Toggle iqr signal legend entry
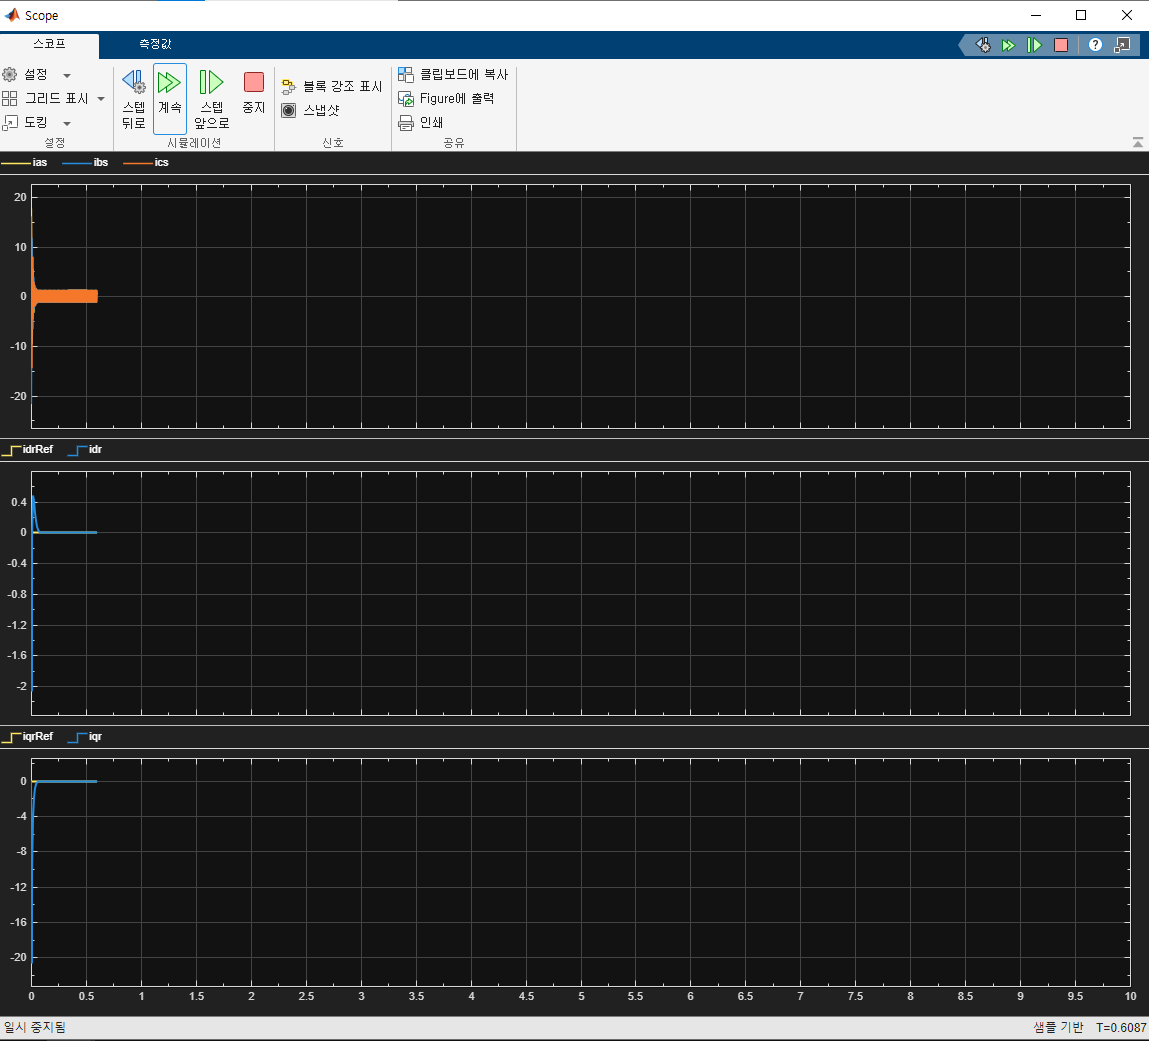Screen dimensions: 1149x1041 (x=84, y=737)
